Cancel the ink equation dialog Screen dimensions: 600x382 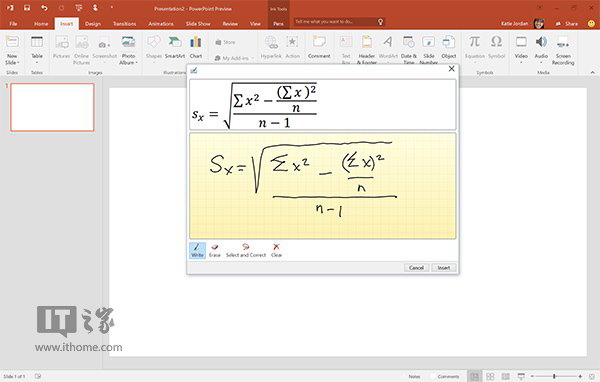coord(416,268)
